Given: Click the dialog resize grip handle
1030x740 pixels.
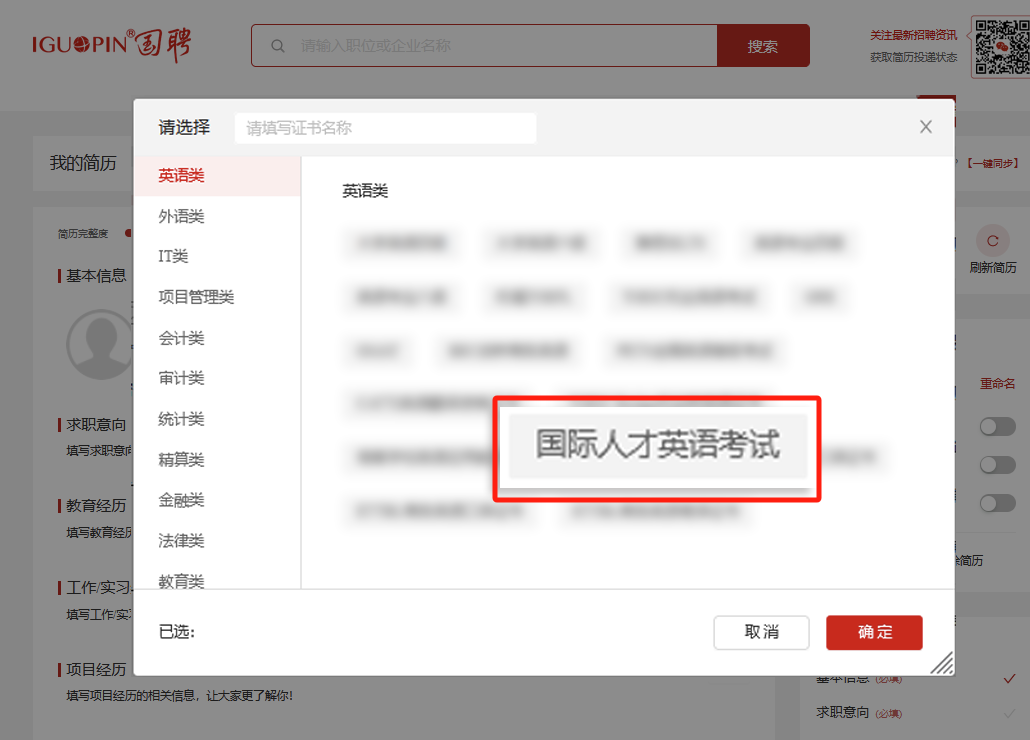Looking at the screenshot, I should (x=941, y=662).
